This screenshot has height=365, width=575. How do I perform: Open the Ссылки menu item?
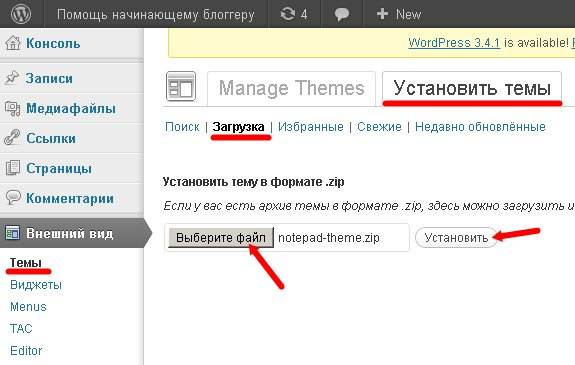pos(51,138)
